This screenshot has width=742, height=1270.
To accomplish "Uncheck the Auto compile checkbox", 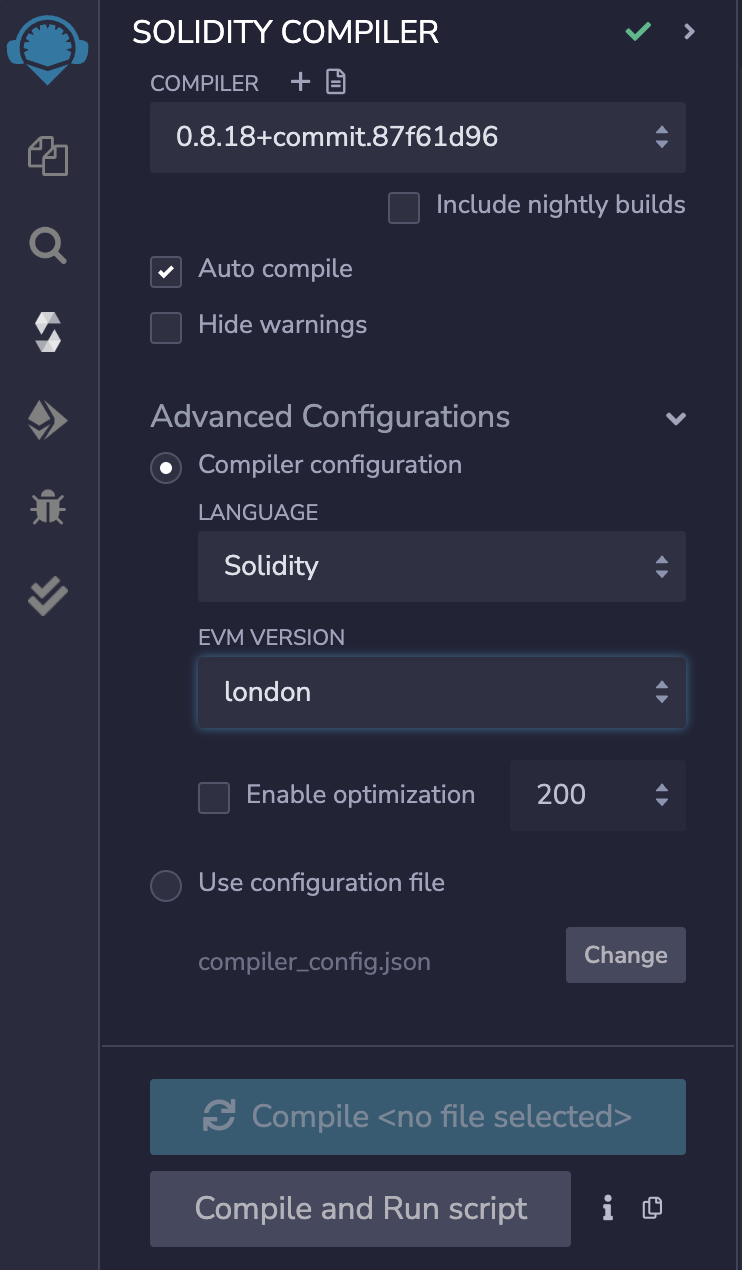I will point(166,272).
